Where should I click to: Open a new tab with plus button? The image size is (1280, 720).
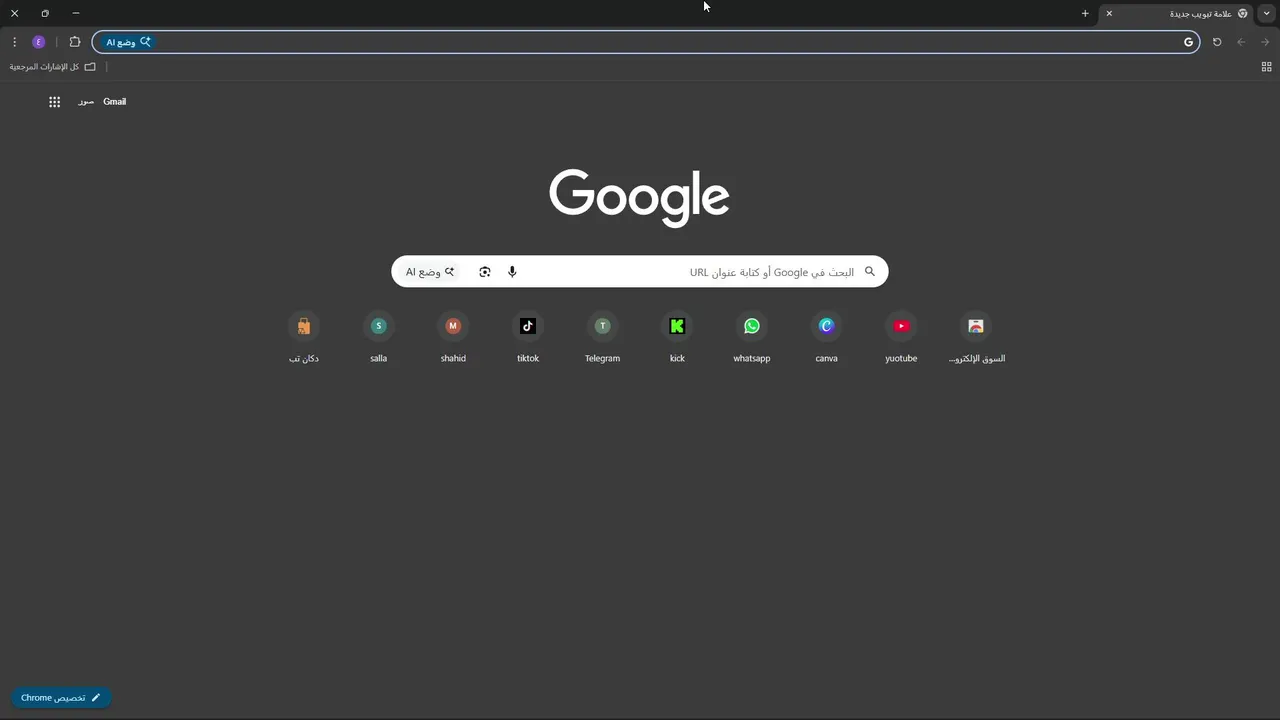click(1085, 13)
